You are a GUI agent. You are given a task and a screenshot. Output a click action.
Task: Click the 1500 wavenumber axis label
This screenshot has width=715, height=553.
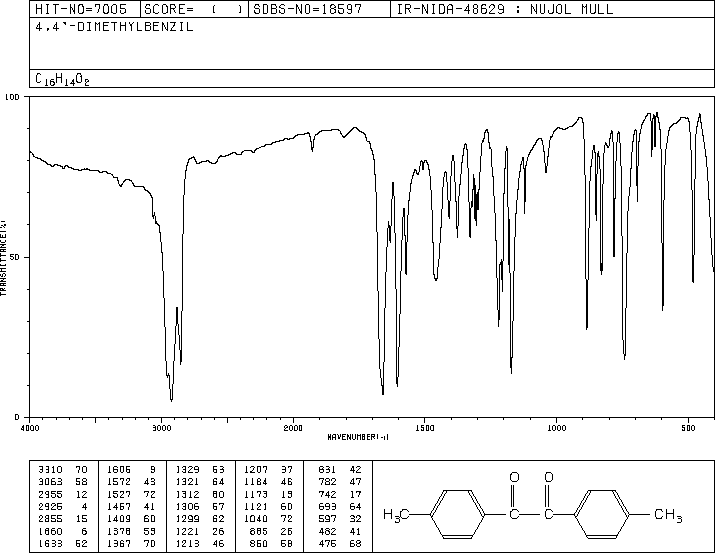pyautogui.click(x=425, y=428)
